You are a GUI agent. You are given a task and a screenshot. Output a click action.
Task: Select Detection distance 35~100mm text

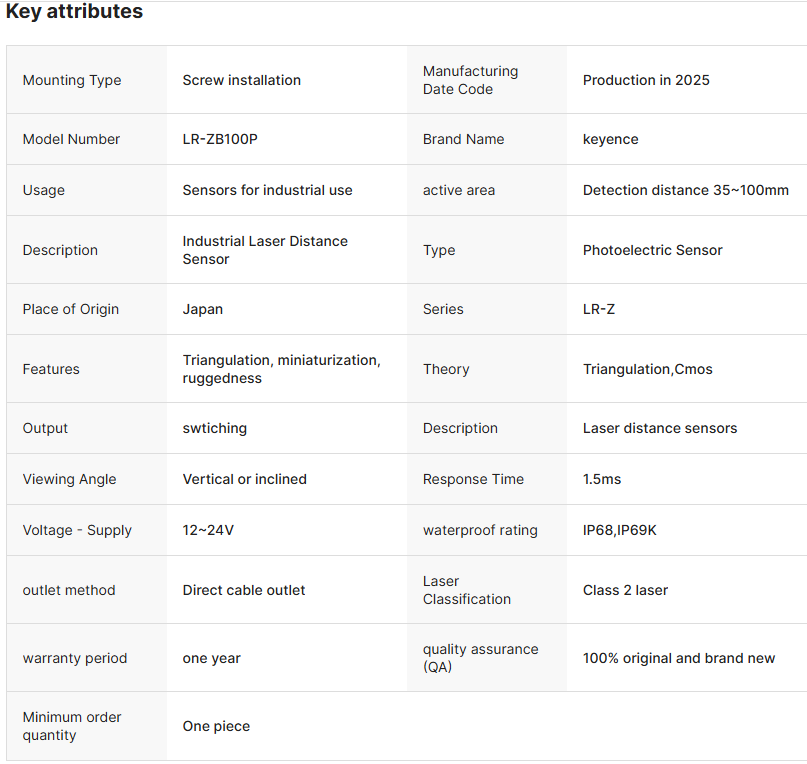pos(685,190)
